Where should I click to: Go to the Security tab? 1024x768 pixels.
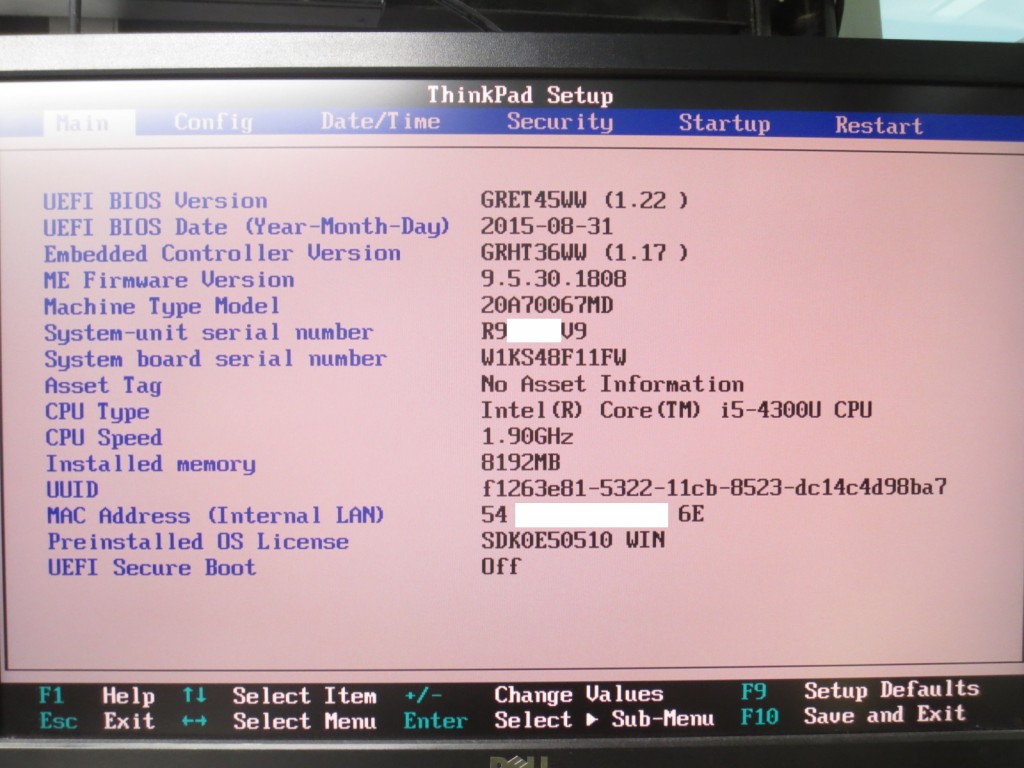(x=560, y=122)
